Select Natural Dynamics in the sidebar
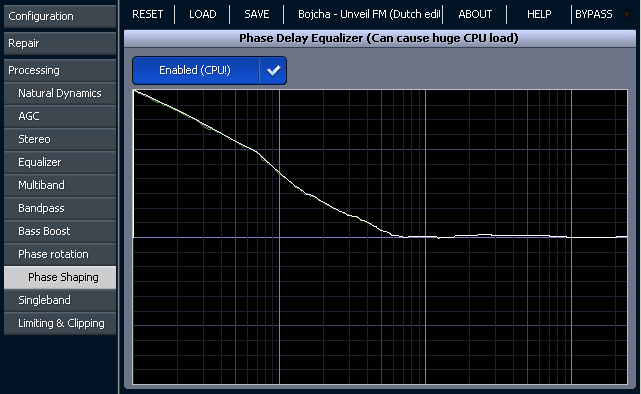Viewport: 641px width, 394px height. [60, 93]
